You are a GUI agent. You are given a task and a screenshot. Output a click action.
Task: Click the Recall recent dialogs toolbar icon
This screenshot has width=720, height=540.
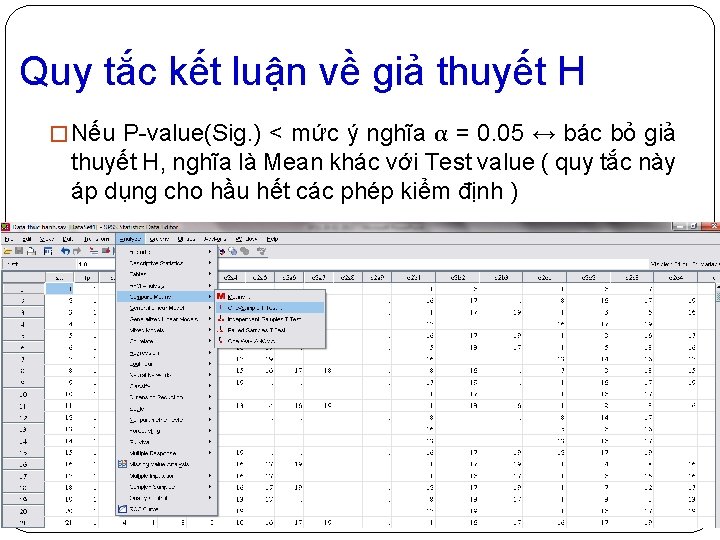coord(48,251)
